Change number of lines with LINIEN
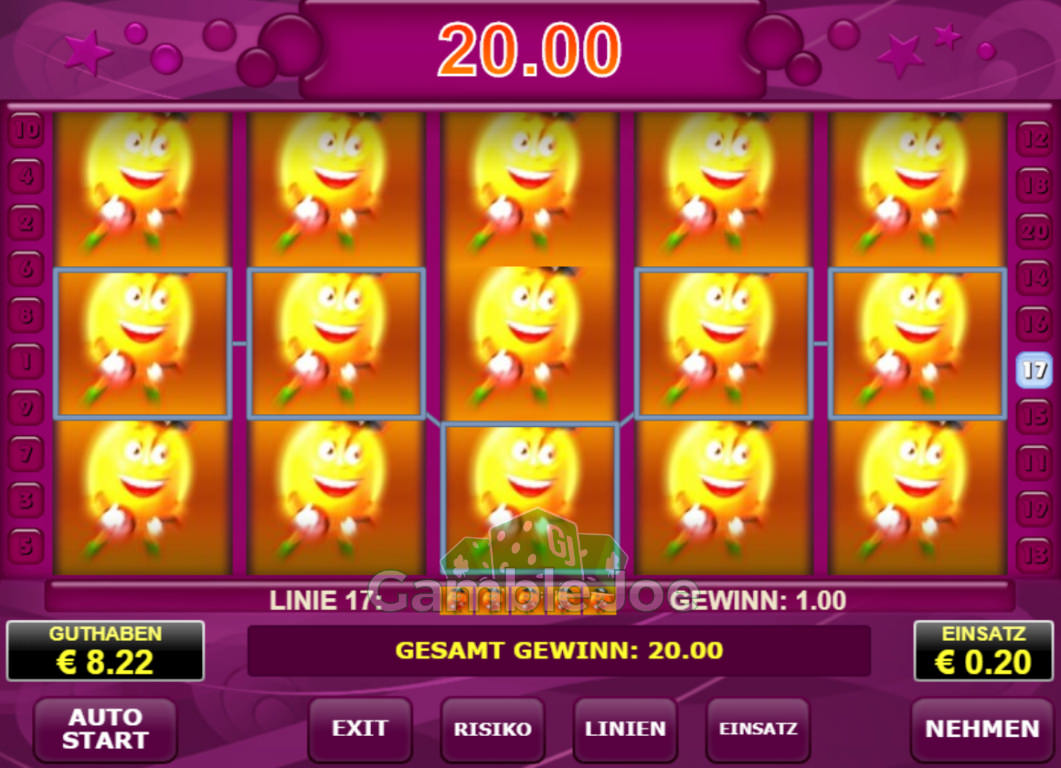1061x768 pixels. click(x=625, y=729)
